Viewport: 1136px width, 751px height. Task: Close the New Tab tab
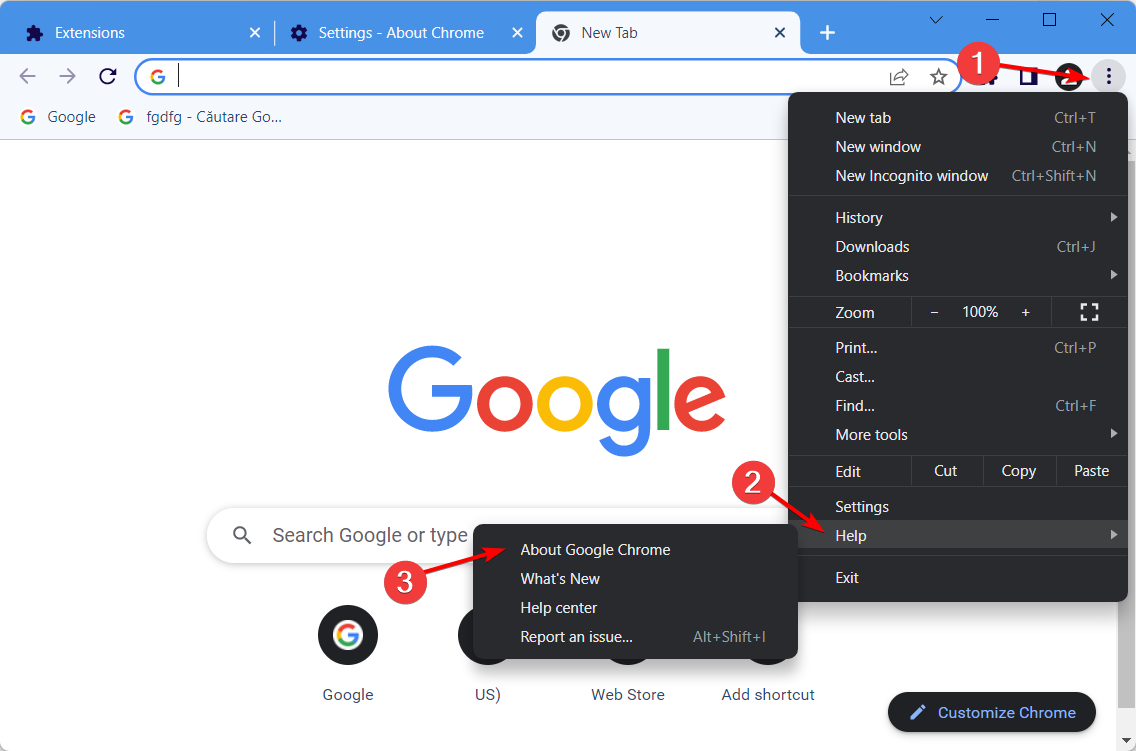coord(780,33)
